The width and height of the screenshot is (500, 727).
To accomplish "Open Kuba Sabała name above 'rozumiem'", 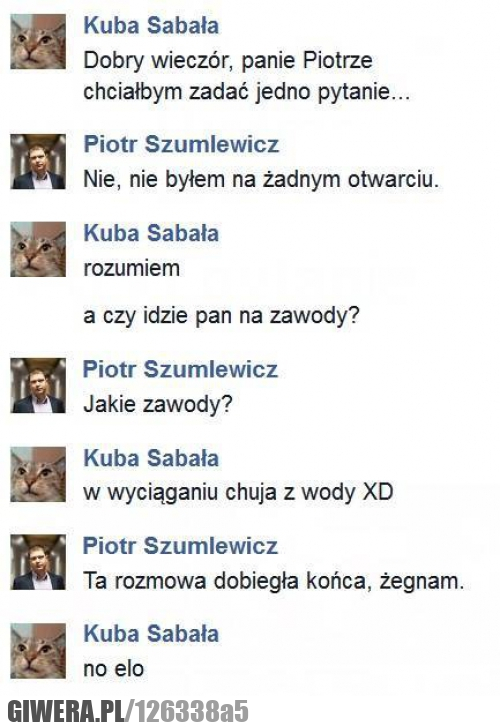I will 151,233.
